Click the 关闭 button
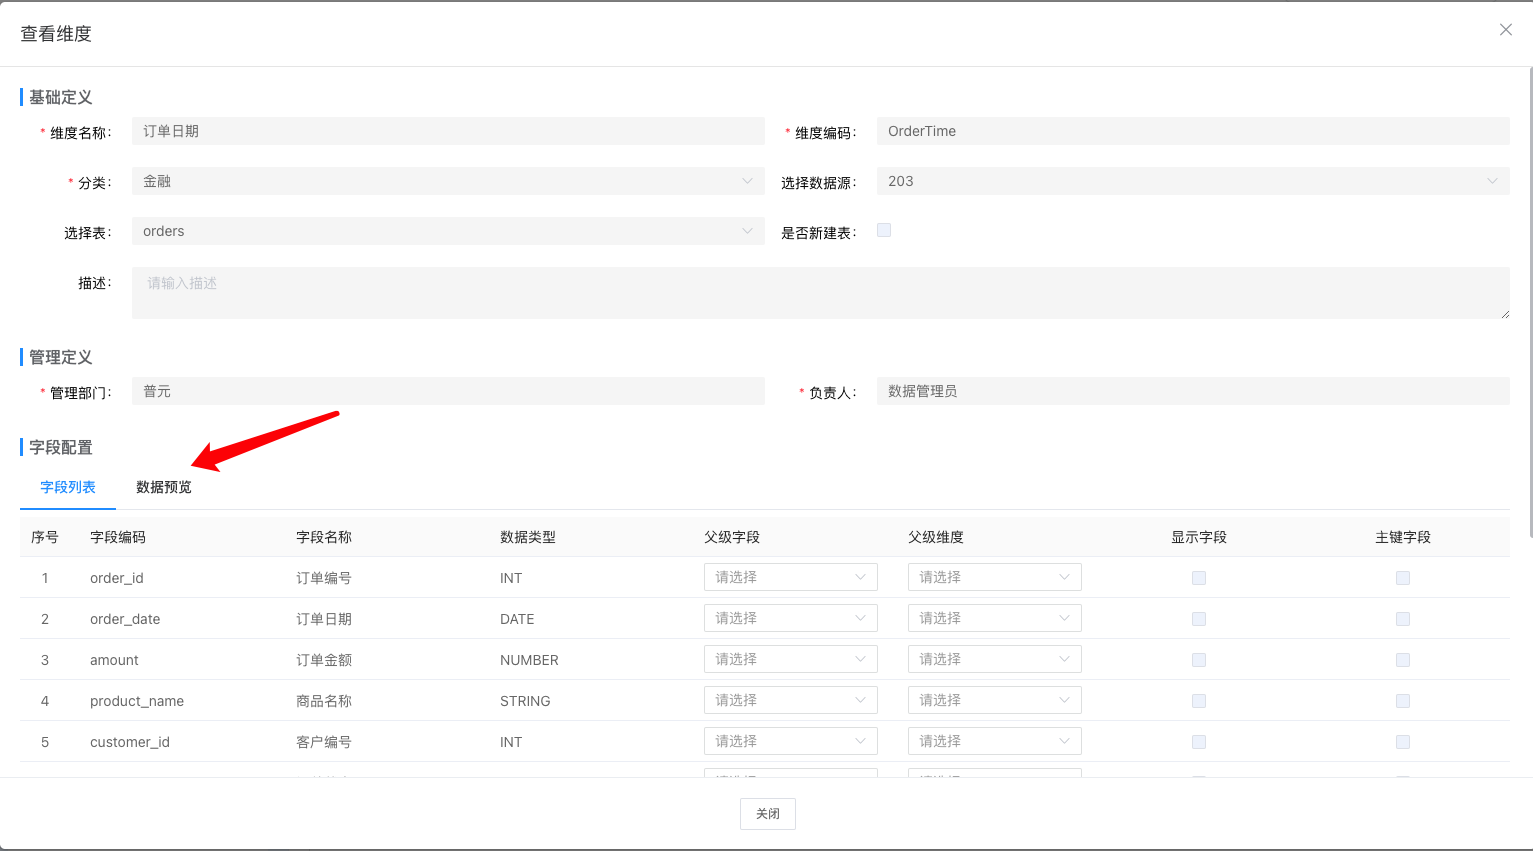This screenshot has width=1533, height=851. pyautogui.click(x=767, y=814)
